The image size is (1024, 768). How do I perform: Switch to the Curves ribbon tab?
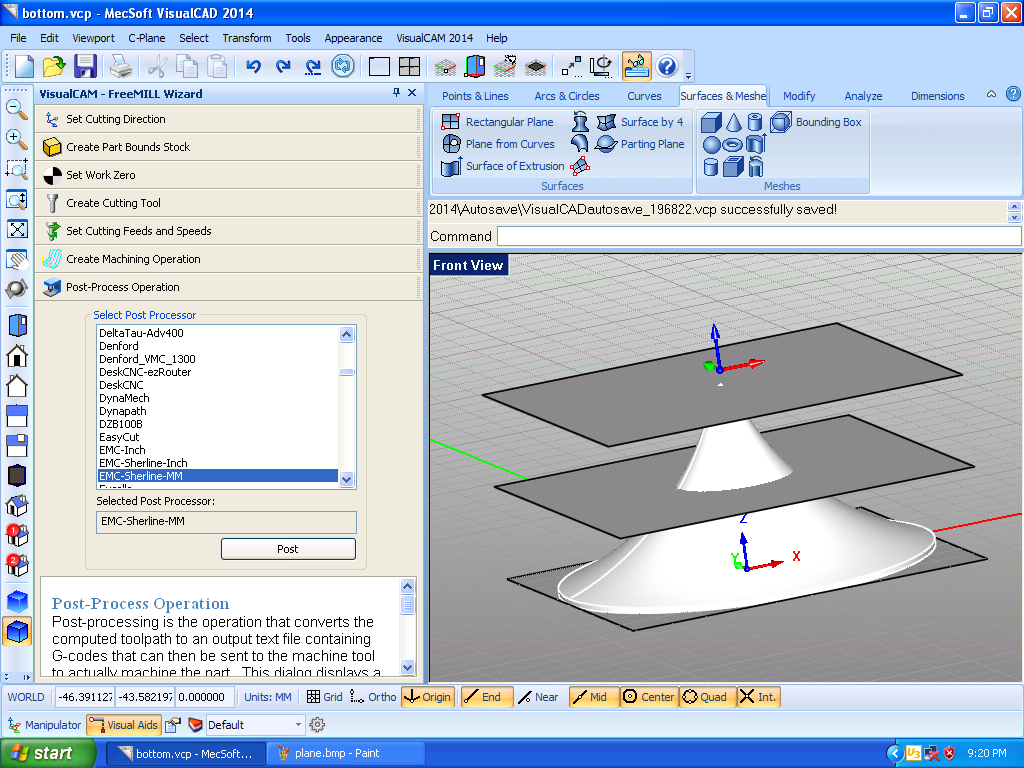point(644,96)
